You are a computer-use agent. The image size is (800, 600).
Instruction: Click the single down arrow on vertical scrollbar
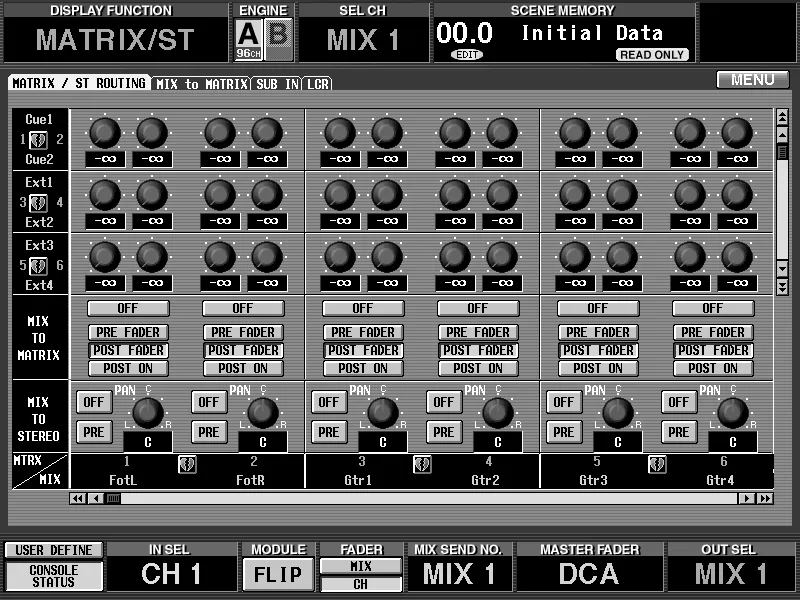[x=782, y=269]
